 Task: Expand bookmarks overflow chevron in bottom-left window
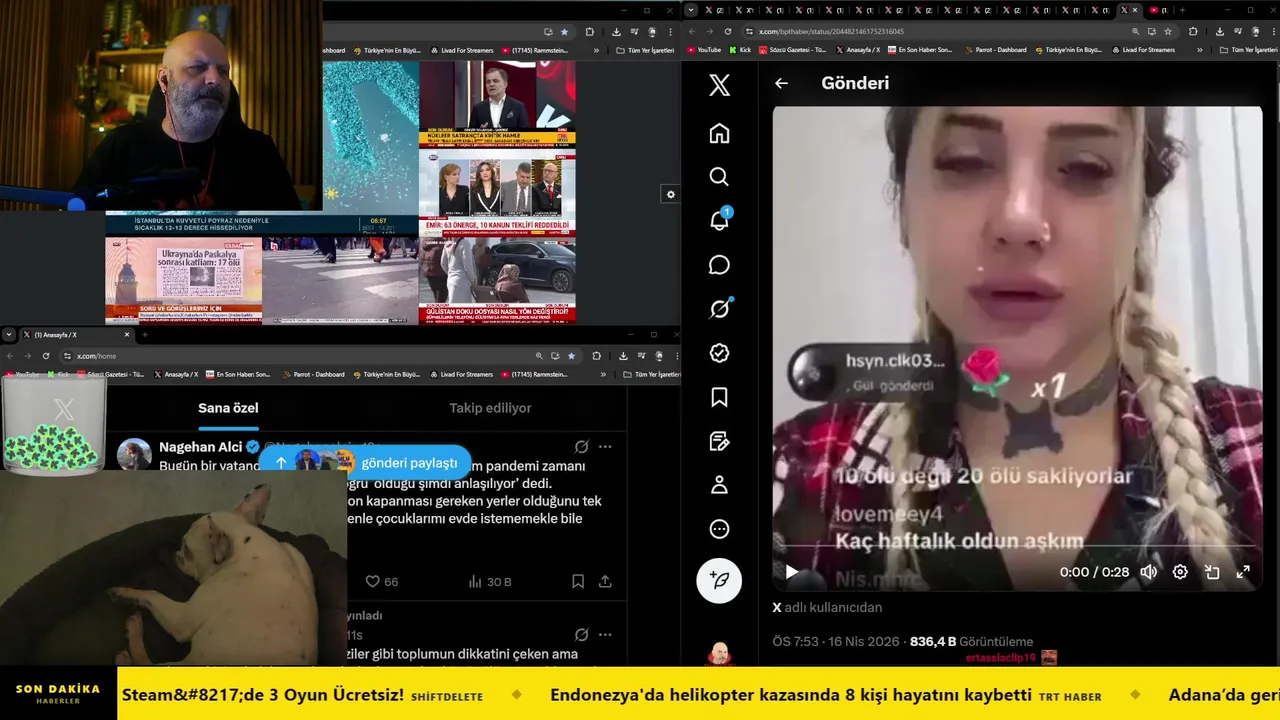click(603, 375)
